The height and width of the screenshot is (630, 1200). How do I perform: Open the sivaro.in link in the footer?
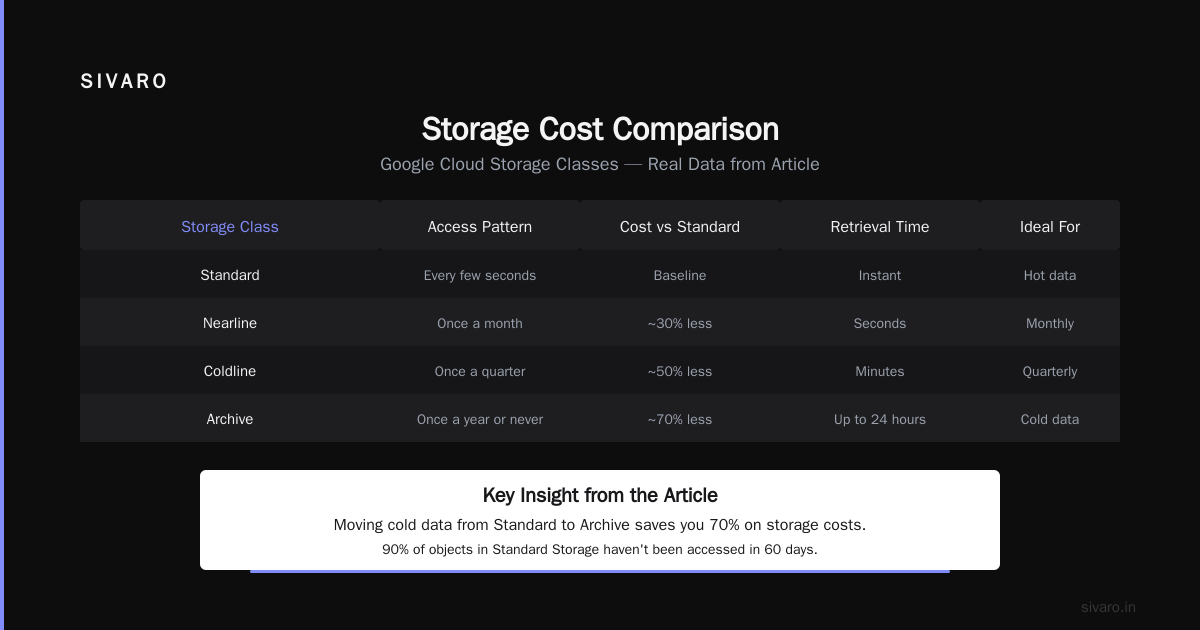[x=1108, y=607]
